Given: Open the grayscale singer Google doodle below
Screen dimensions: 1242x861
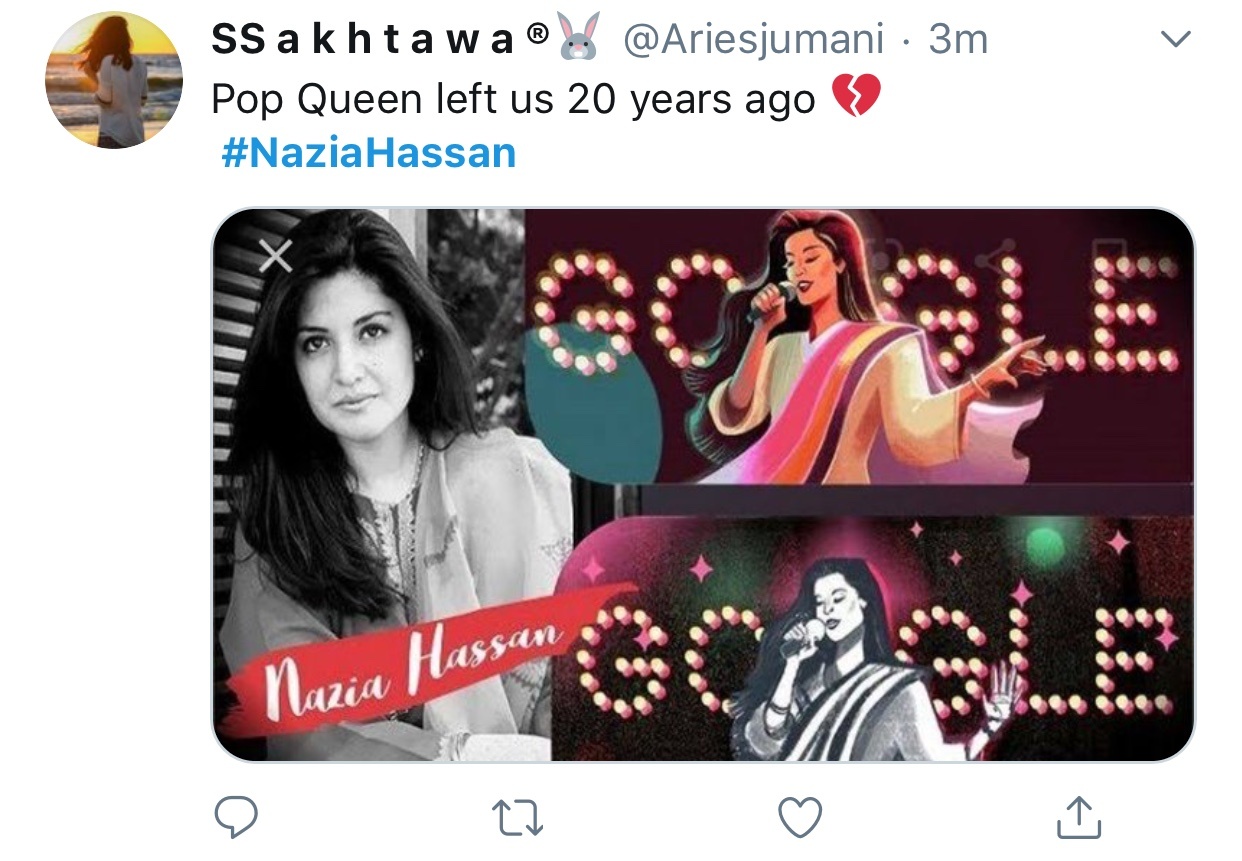Looking at the screenshot, I should [x=873, y=638].
